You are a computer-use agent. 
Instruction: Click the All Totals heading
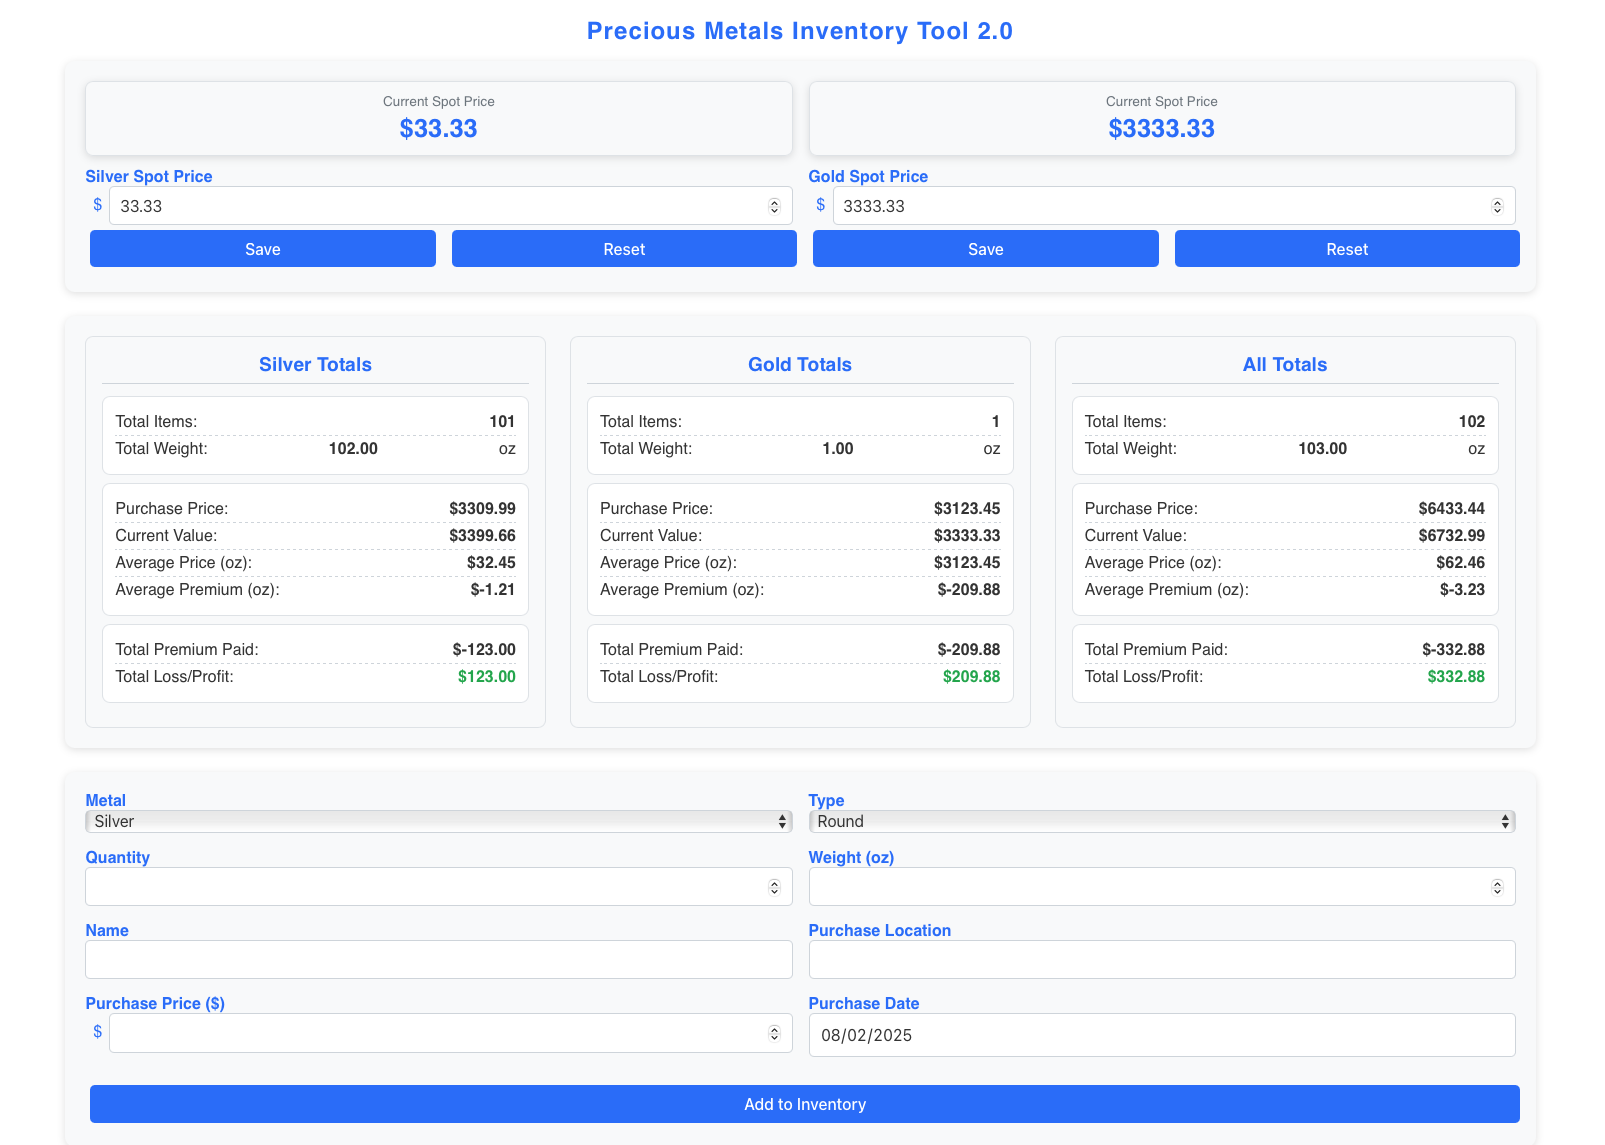click(1285, 365)
